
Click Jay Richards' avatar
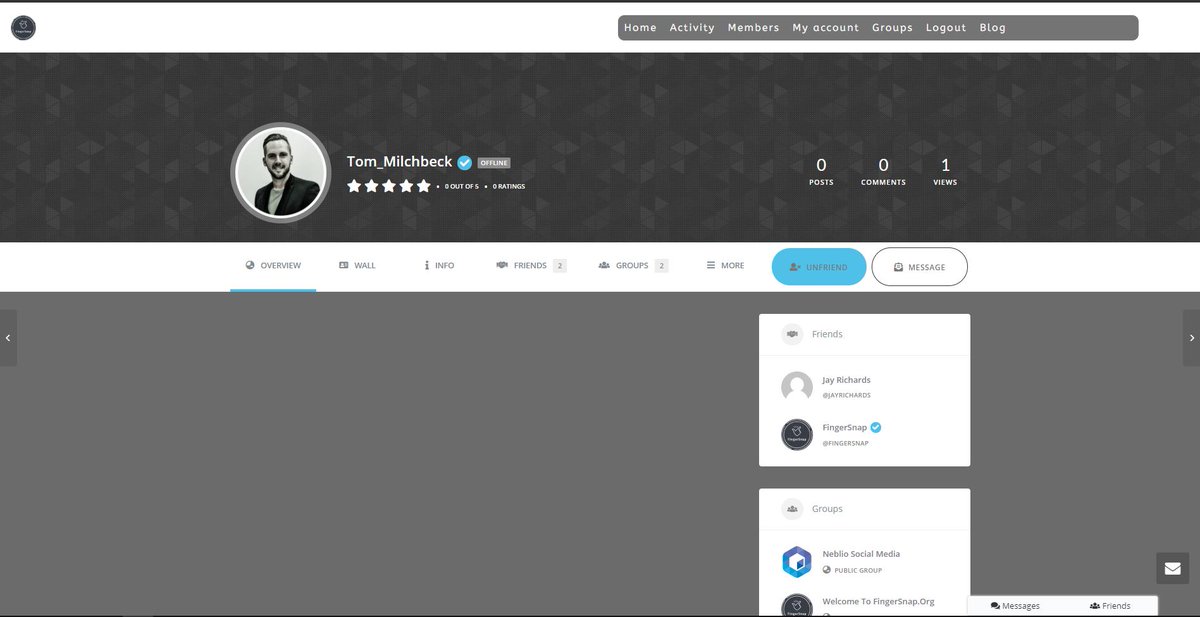point(797,387)
